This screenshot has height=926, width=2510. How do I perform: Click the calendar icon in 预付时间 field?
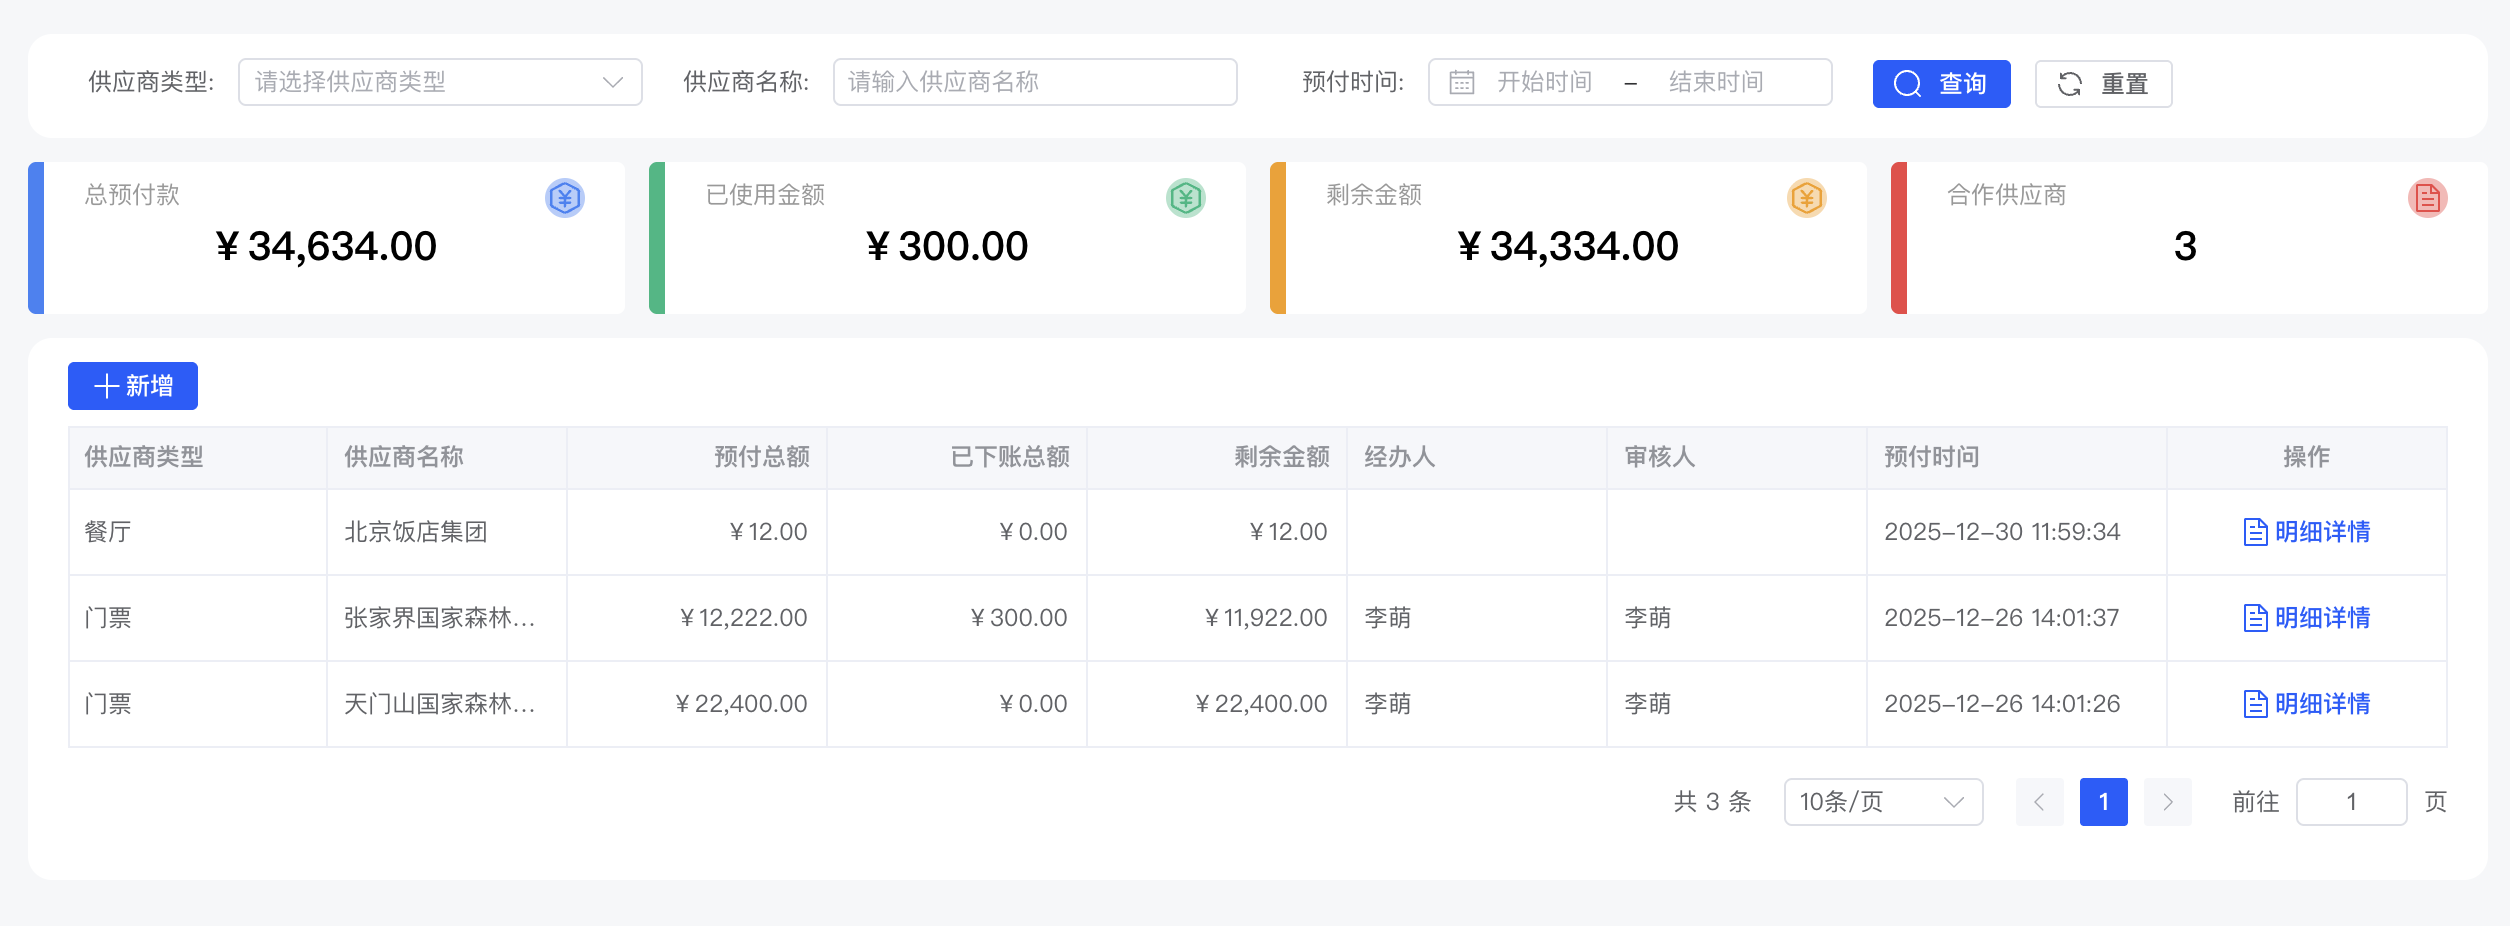1460,82
